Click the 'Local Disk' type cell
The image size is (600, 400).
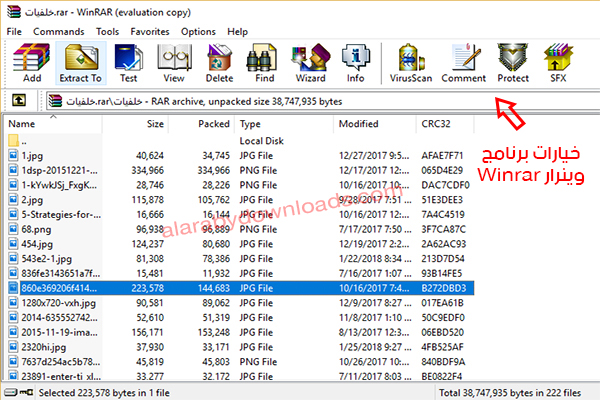(261, 141)
